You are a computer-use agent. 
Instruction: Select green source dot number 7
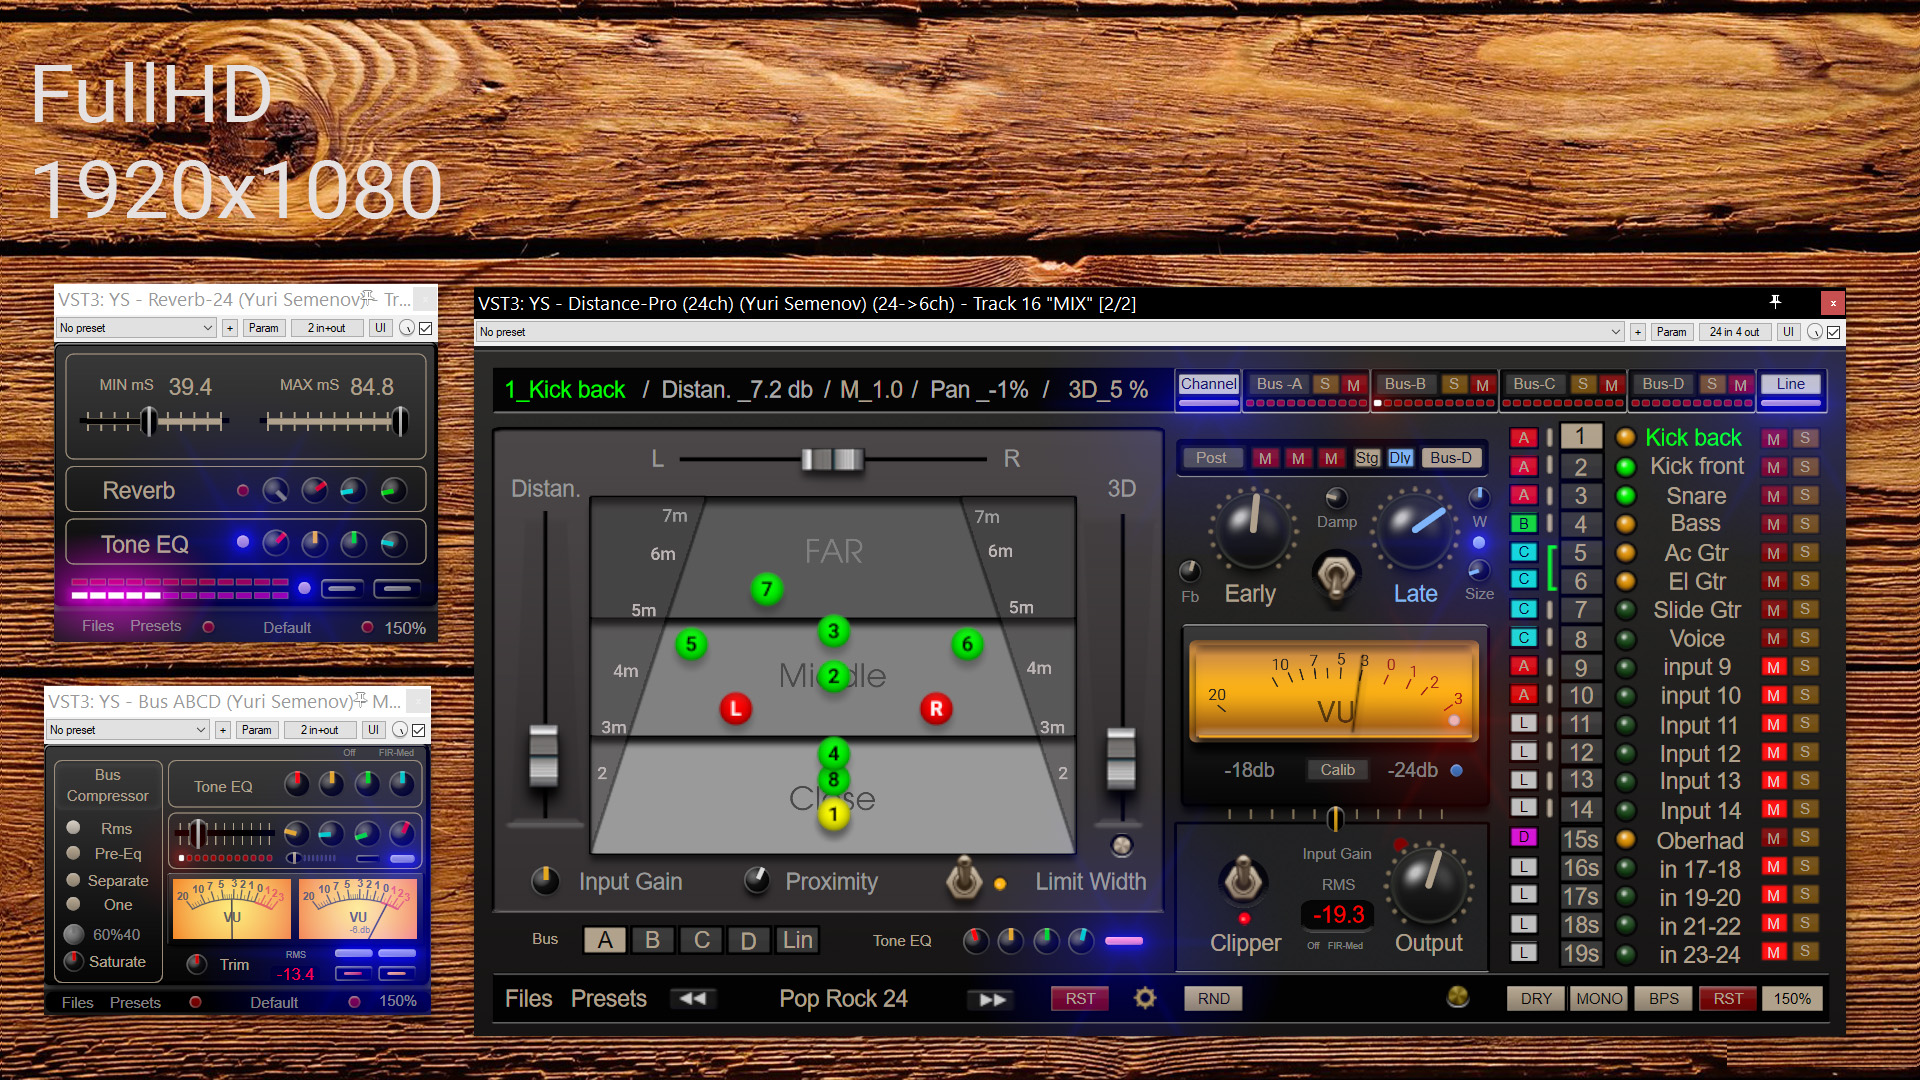pyautogui.click(x=767, y=589)
